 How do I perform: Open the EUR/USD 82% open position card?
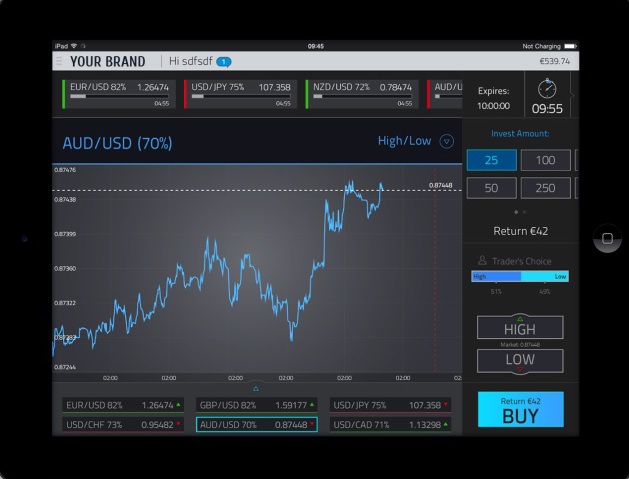[117, 93]
